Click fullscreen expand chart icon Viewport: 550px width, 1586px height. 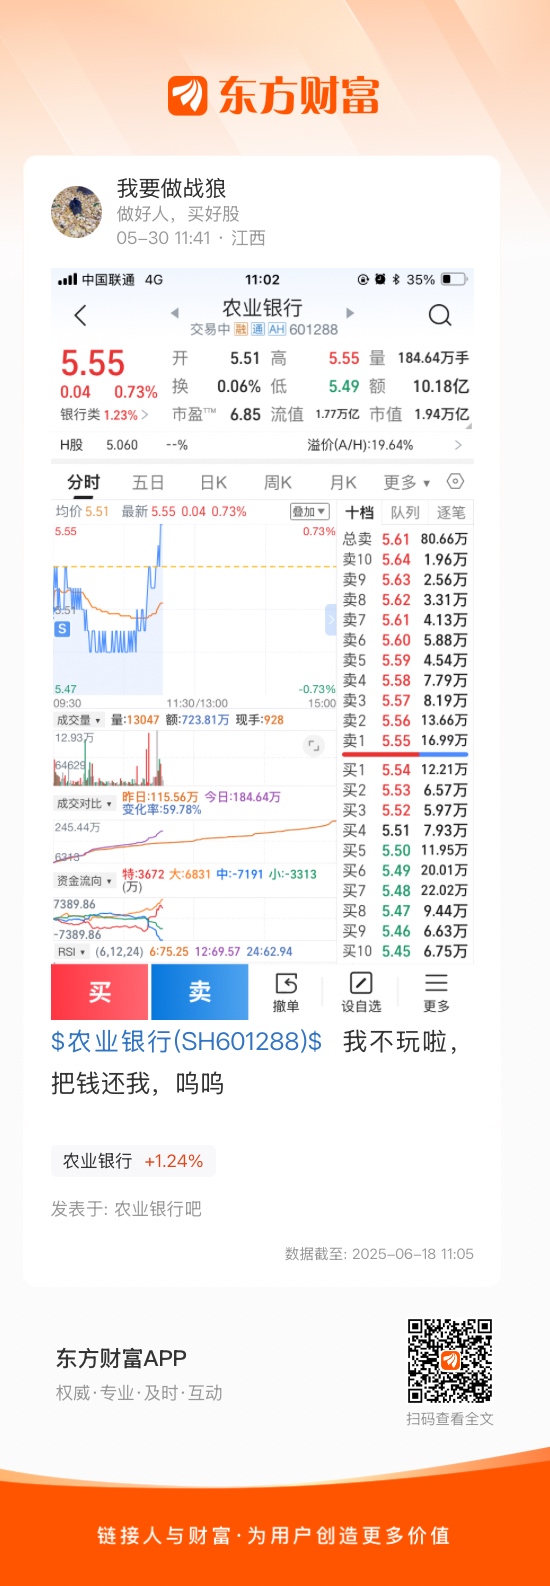pos(314,746)
